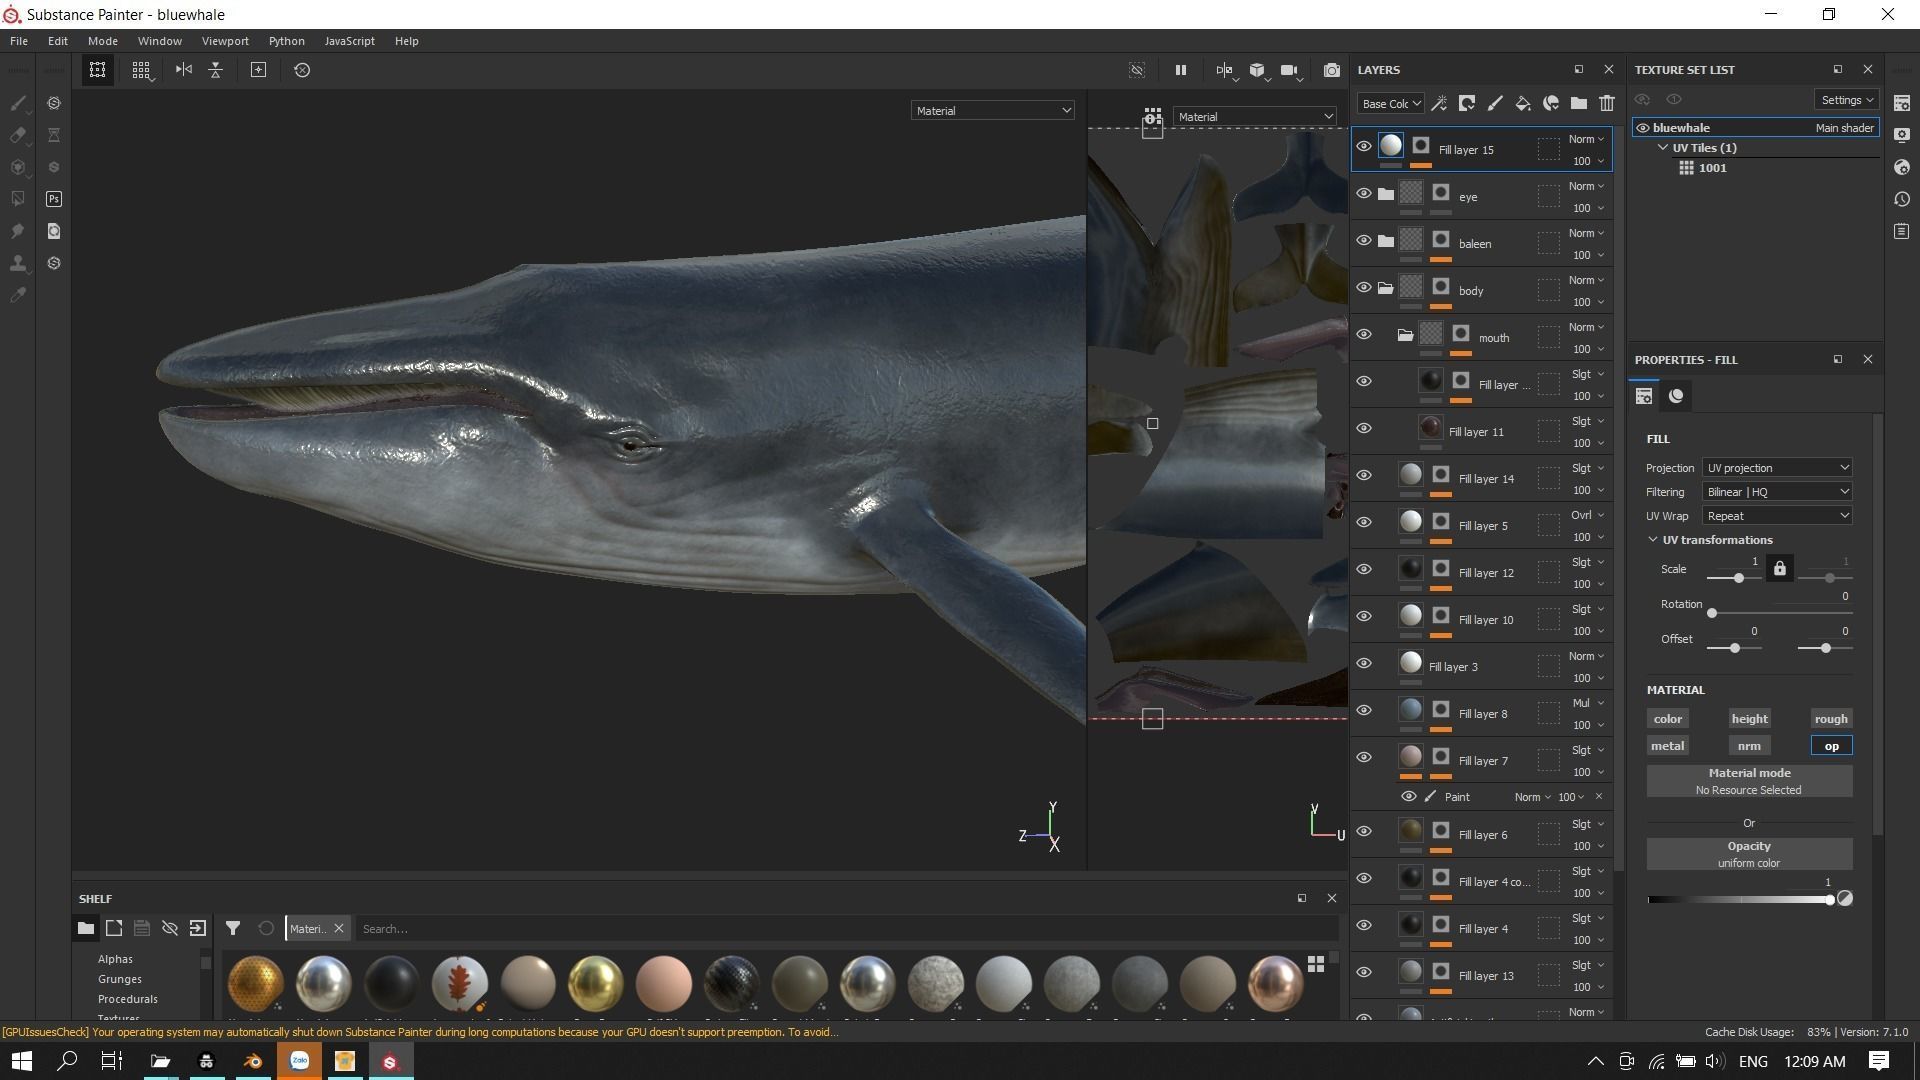Screen dimensions: 1920x1080
Task: Hide Fill layer 3
Action: click(1363, 664)
